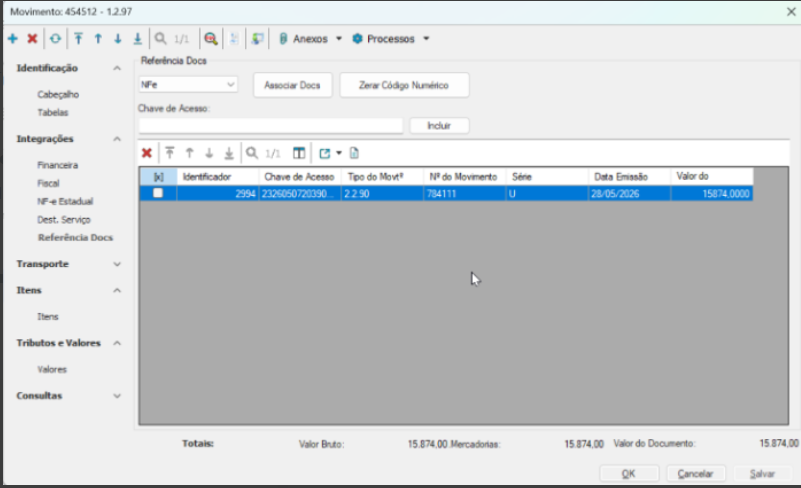The height and width of the screenshot is (488, 801).
Task: Click the column layout icon in grid toolbar
Action: click(x=299, y=153)
